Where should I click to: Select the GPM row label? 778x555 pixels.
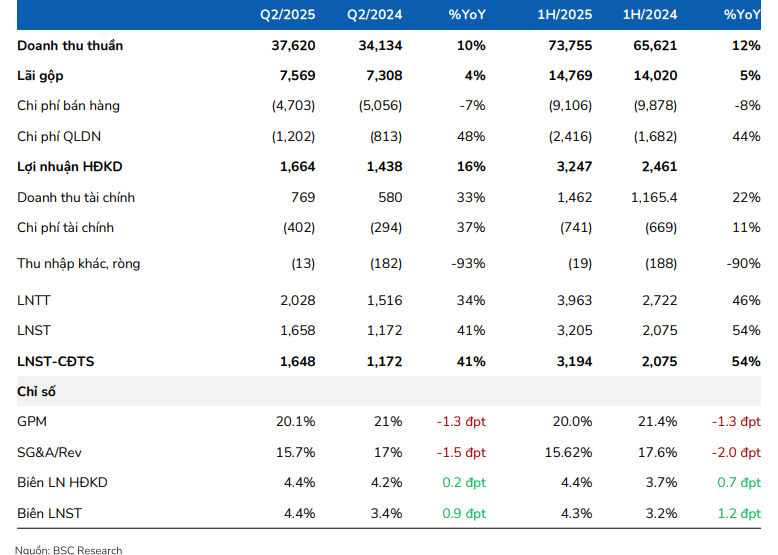point(33,423)
